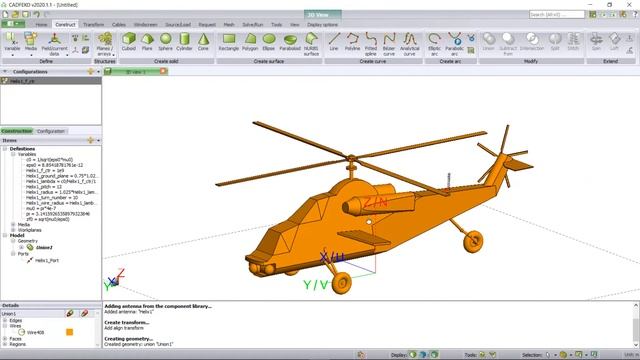The image size is (640, 360).
Task: Click the Stitch modify tool
Action: coord(573,42)
